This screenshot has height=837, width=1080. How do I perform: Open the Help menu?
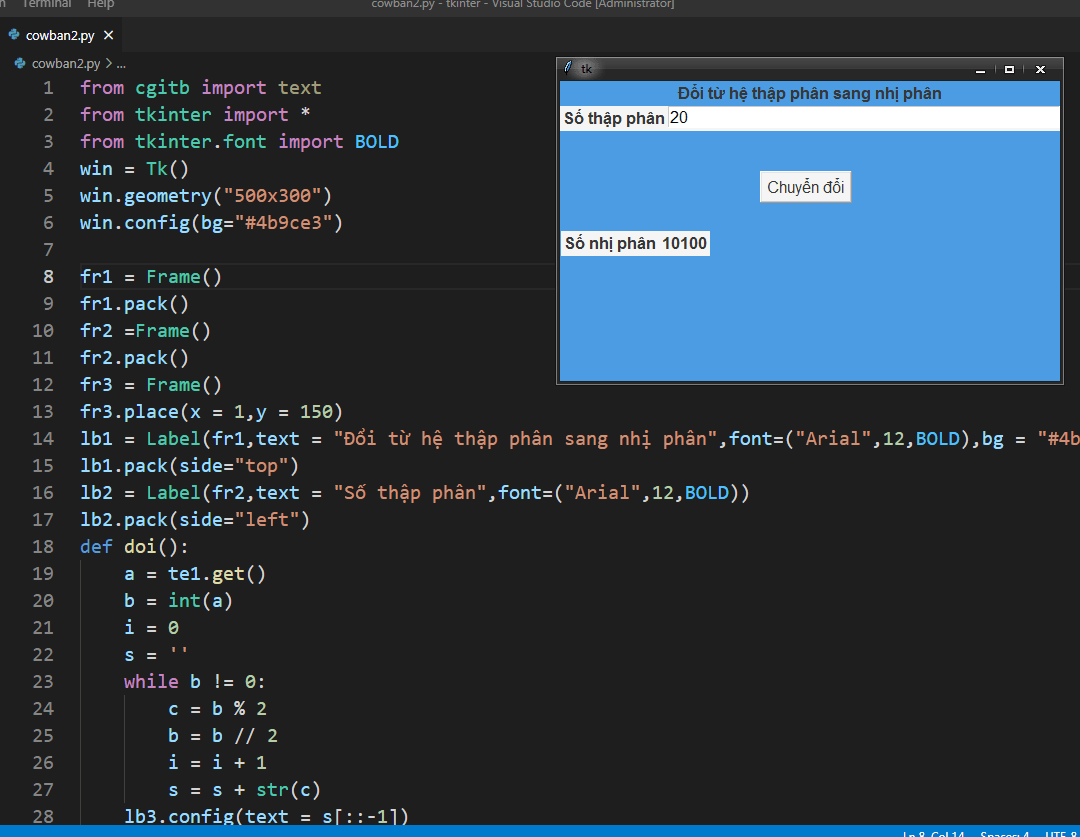[x=101, y=4]
